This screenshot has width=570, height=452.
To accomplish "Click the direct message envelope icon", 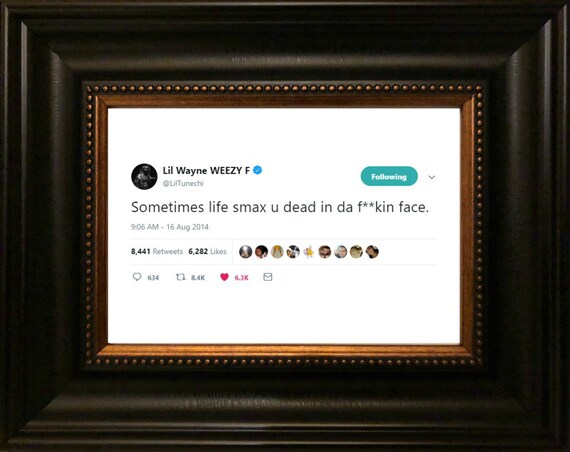I will [268, 277].
